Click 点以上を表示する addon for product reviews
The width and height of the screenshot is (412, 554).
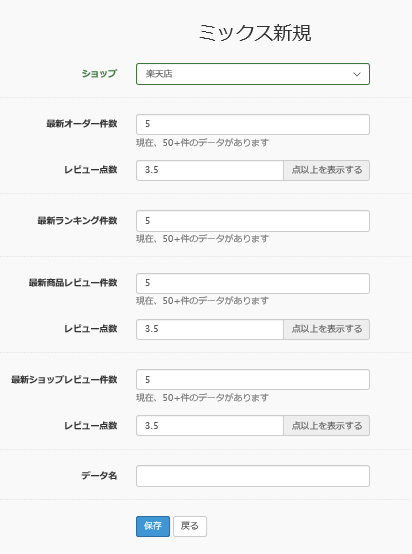coord(326,329)
